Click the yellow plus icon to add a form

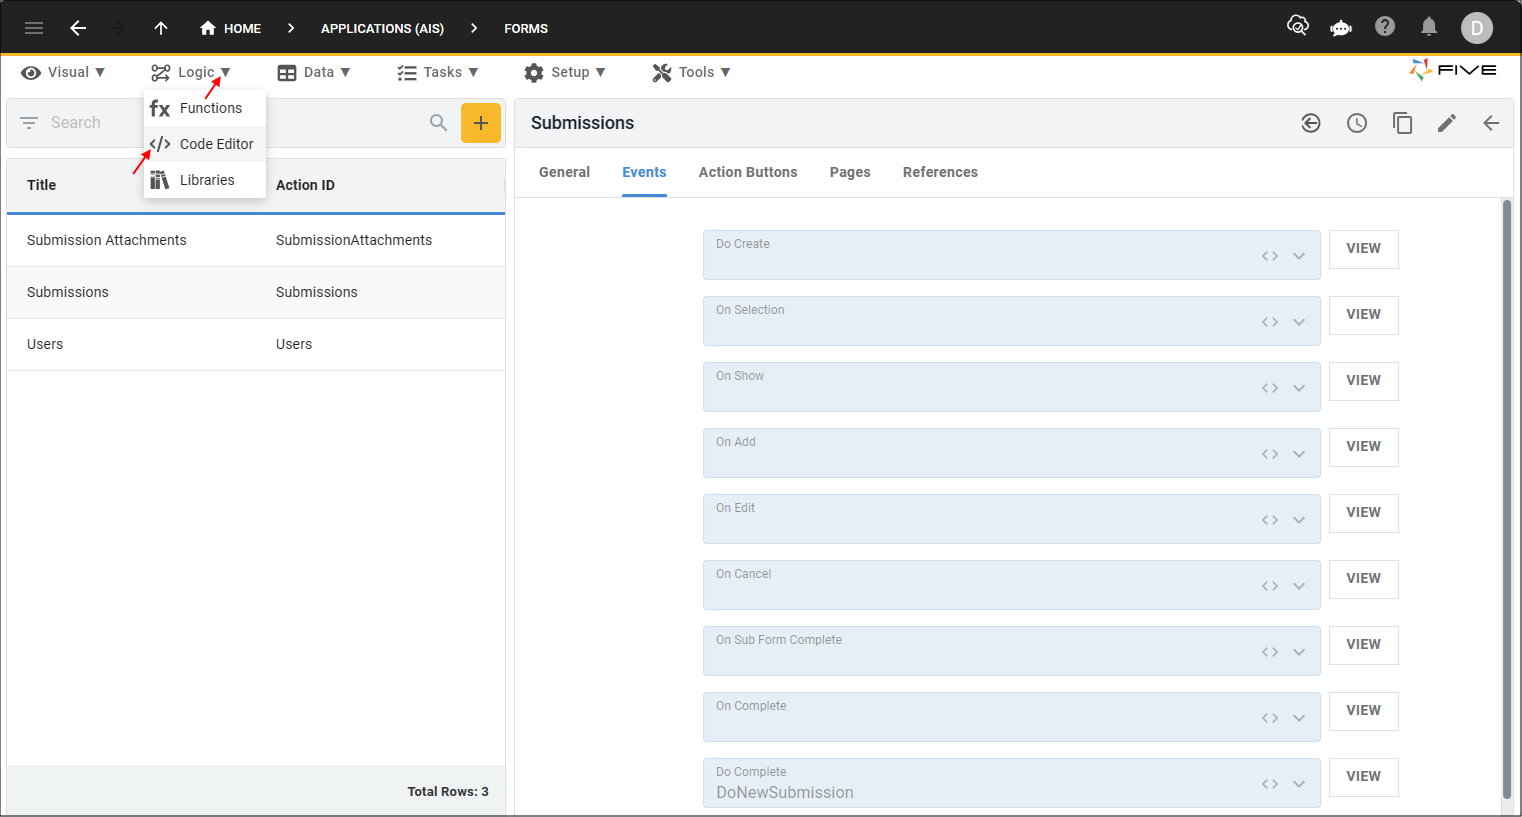[x=481, y=122]
